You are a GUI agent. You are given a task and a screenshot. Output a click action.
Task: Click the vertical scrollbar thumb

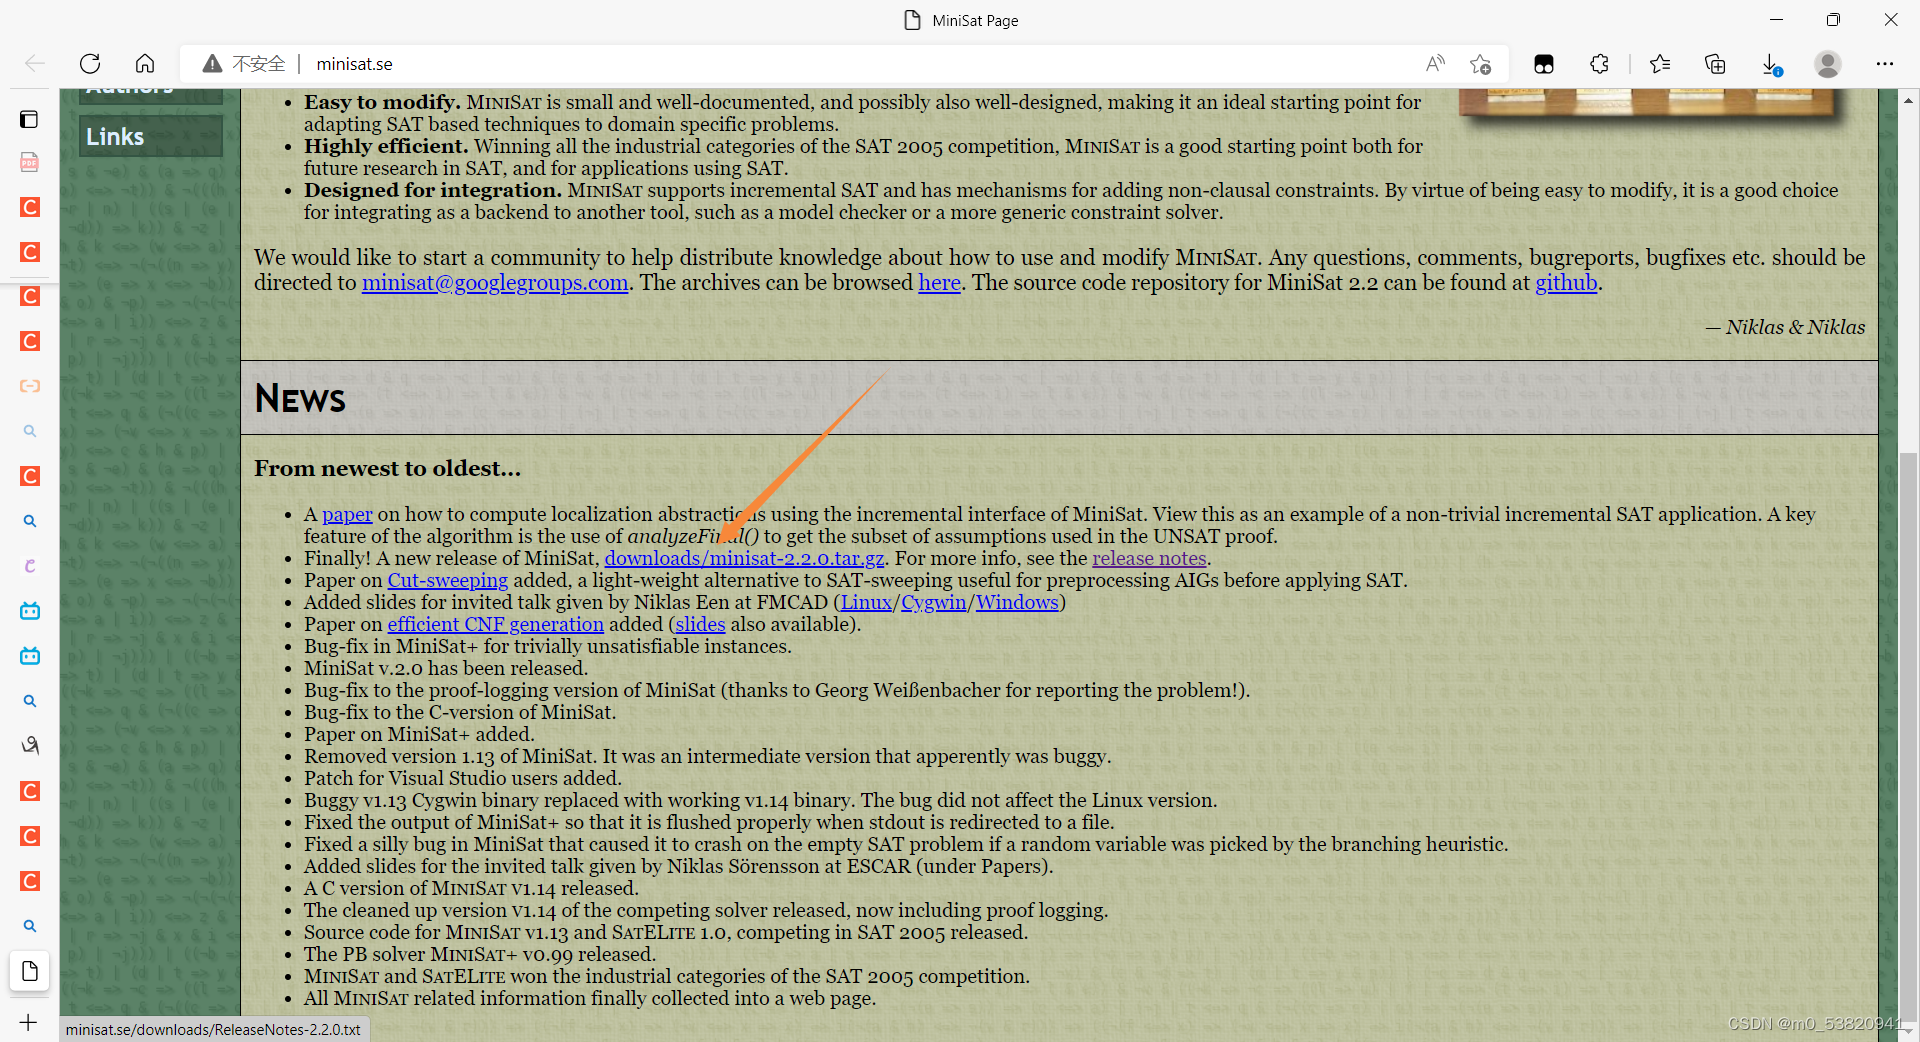[1909, 735]
